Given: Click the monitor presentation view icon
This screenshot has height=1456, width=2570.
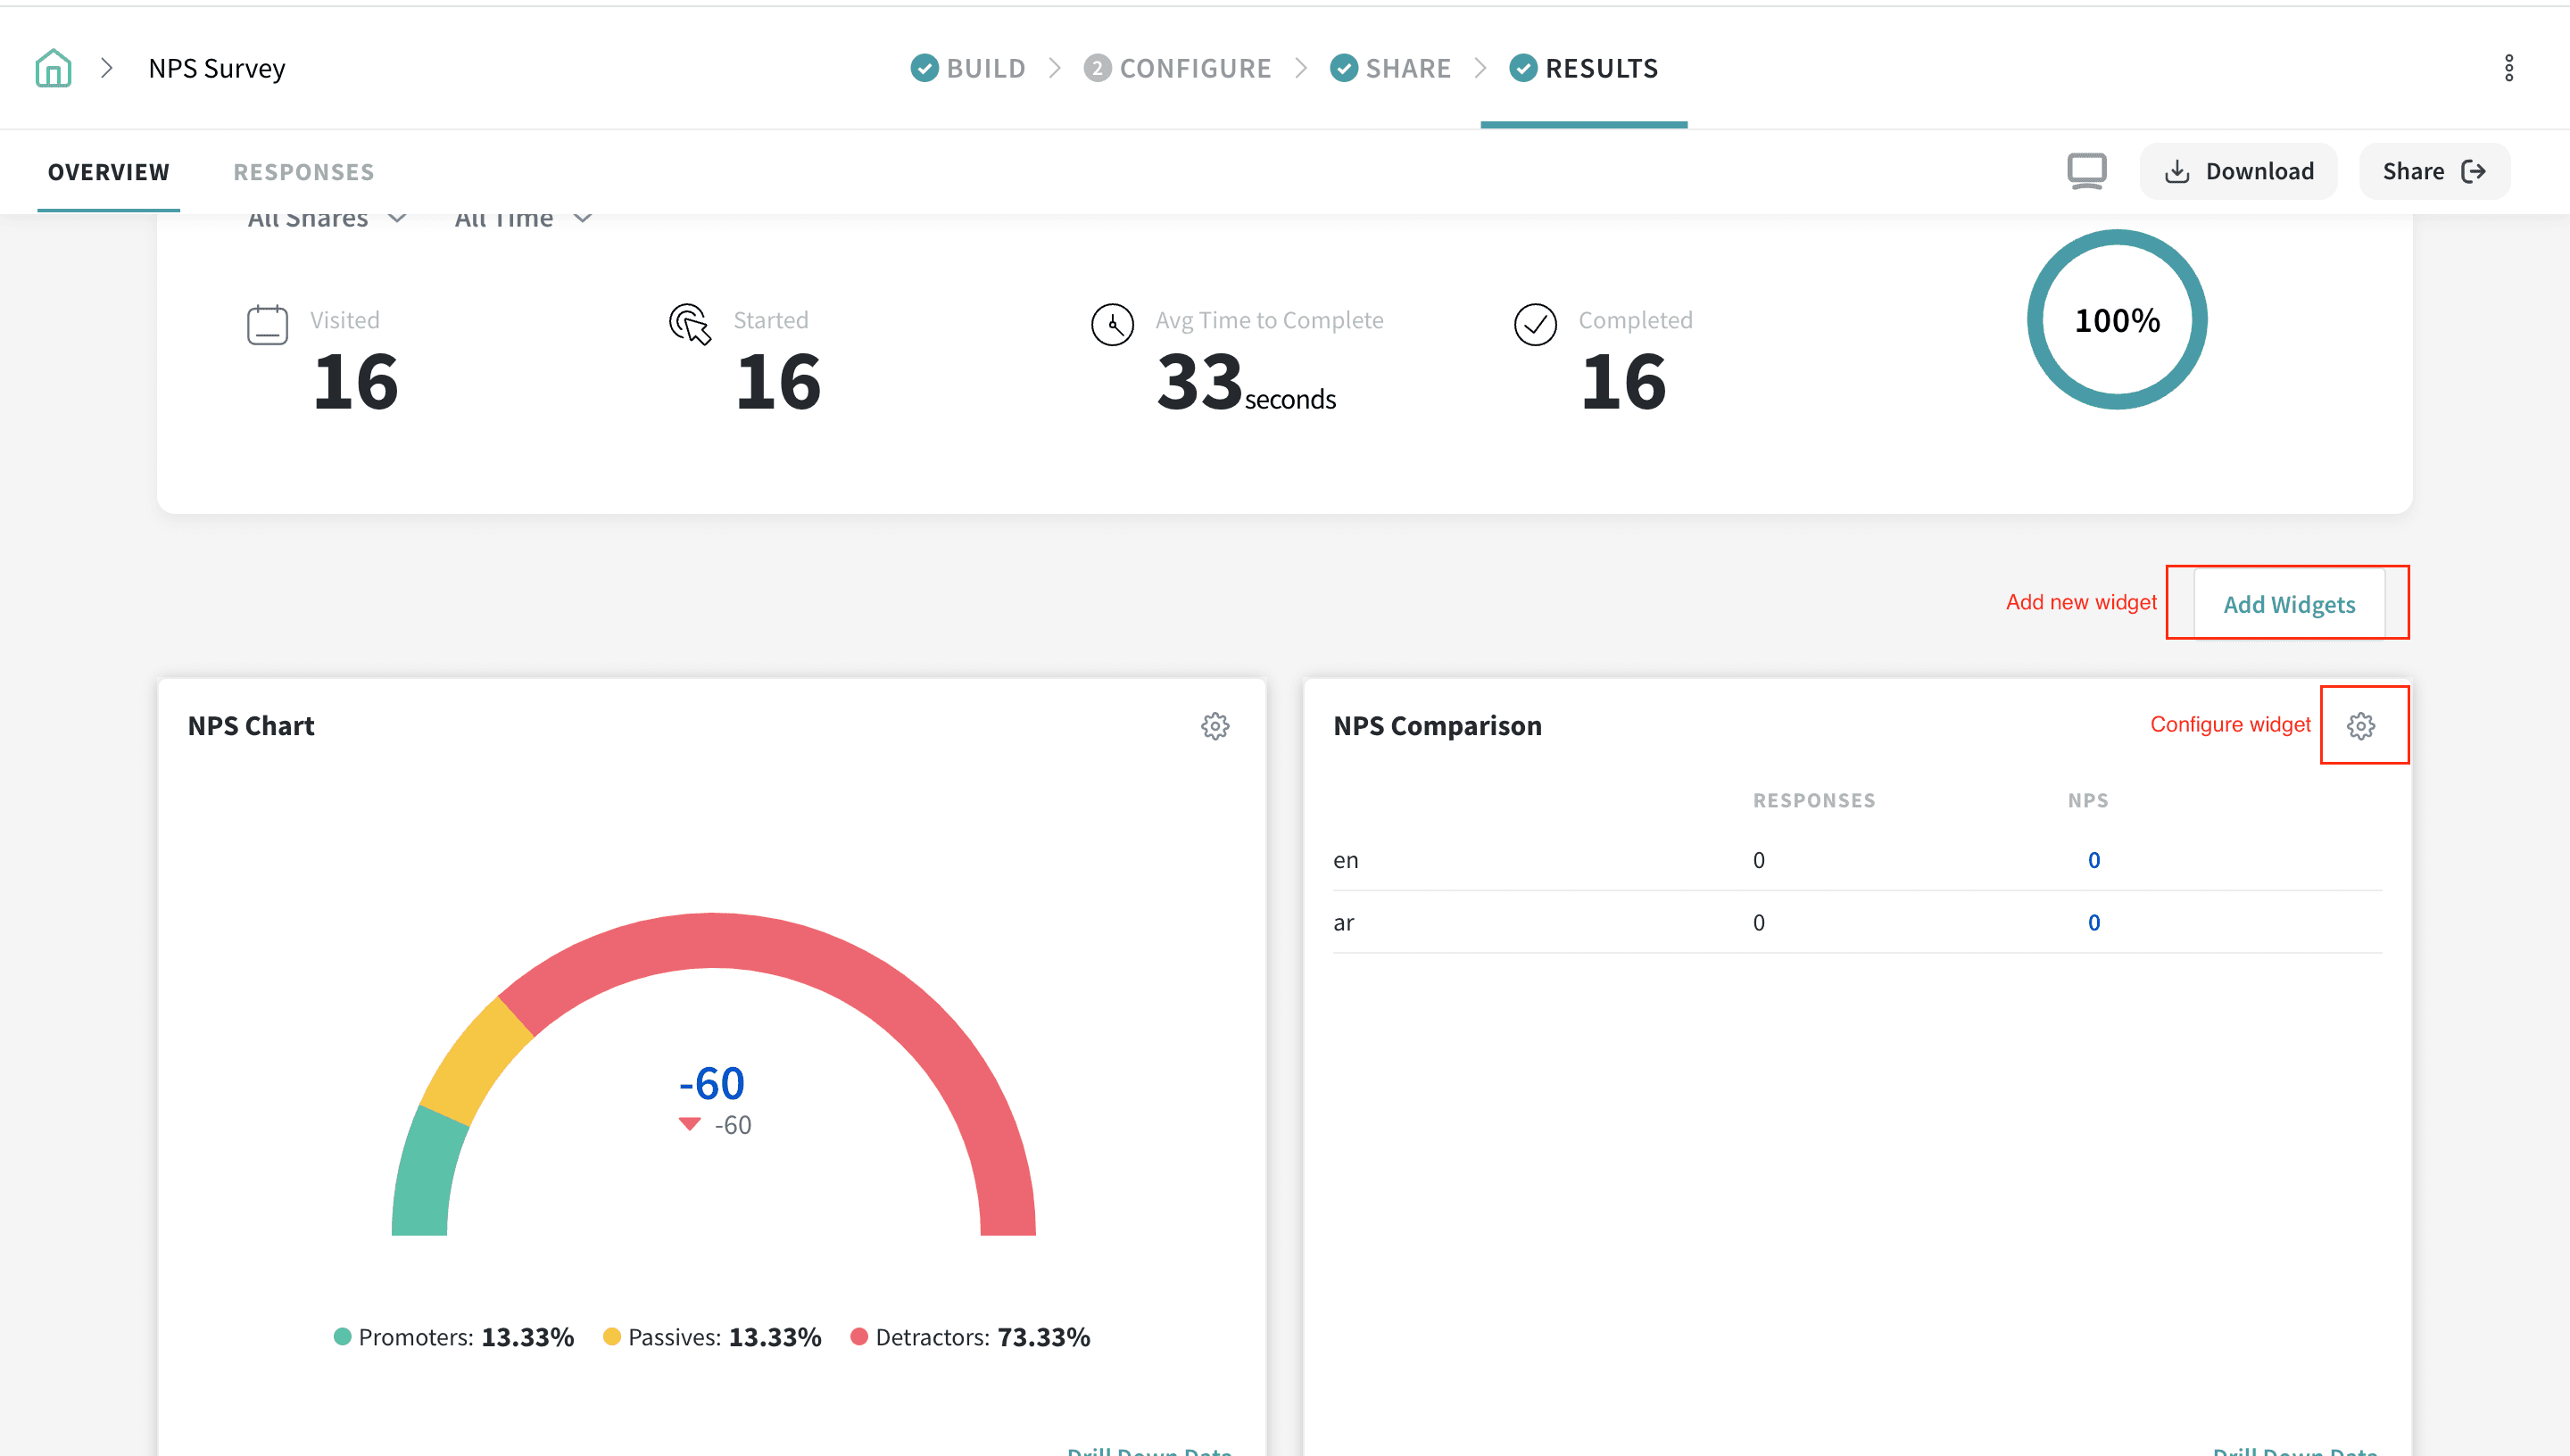Looking at the screenshot, I should pos(2086,171).
